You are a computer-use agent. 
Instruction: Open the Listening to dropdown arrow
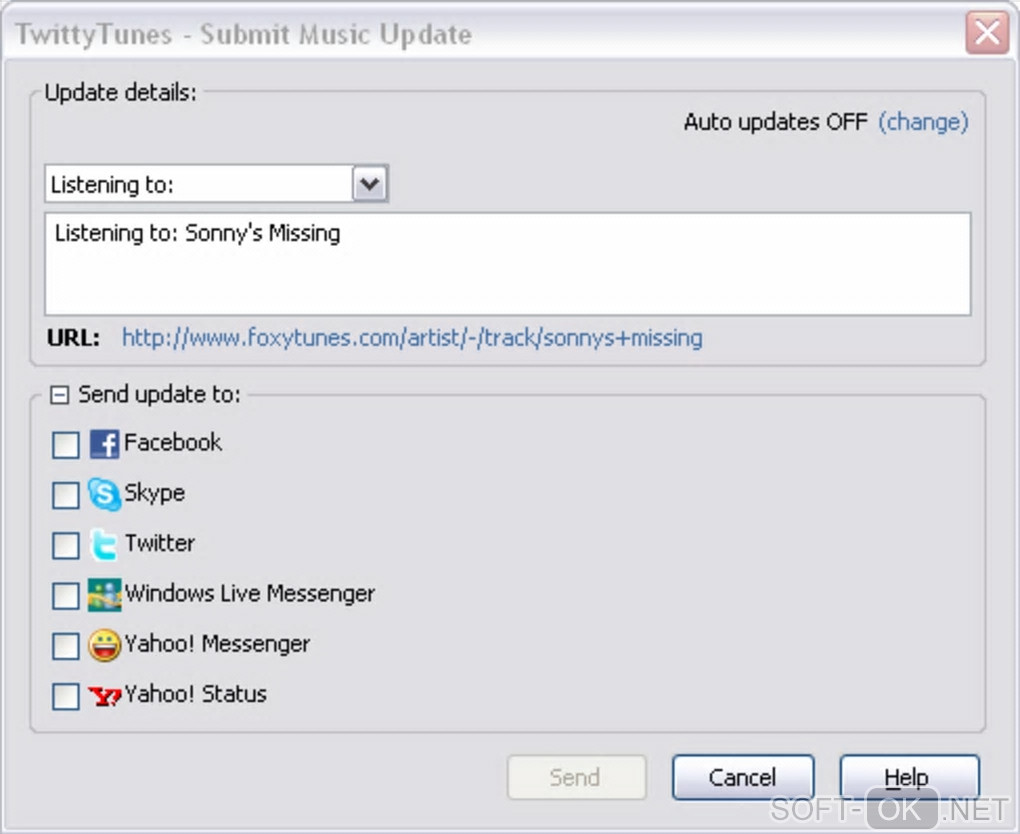point(370,184)
